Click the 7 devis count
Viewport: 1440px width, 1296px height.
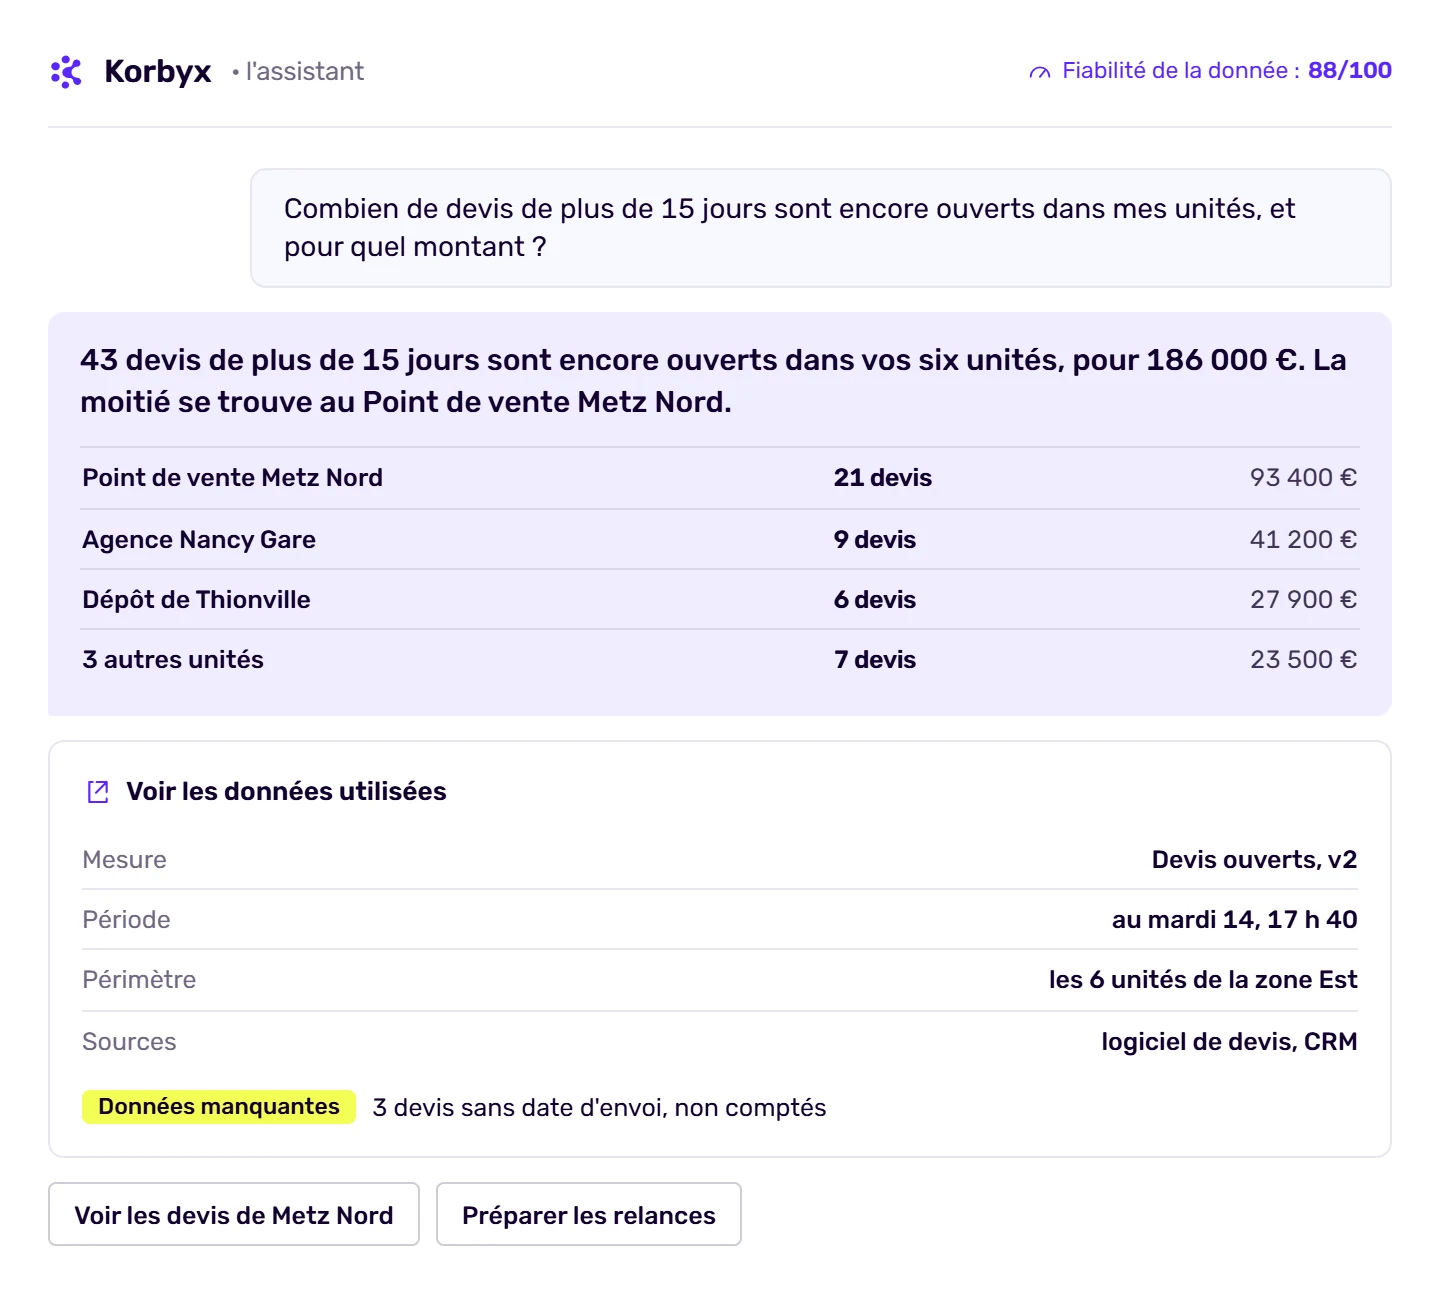pyautogui.click(x=875, y=660)
